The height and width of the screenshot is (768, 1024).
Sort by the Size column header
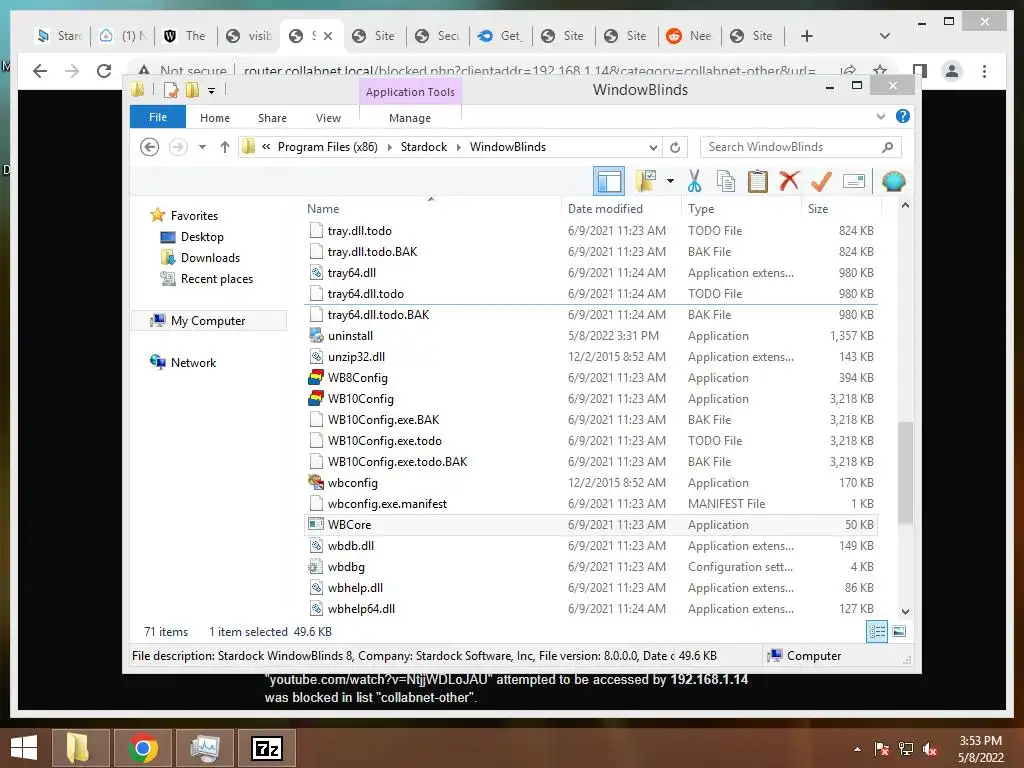(x=841, y=209)
